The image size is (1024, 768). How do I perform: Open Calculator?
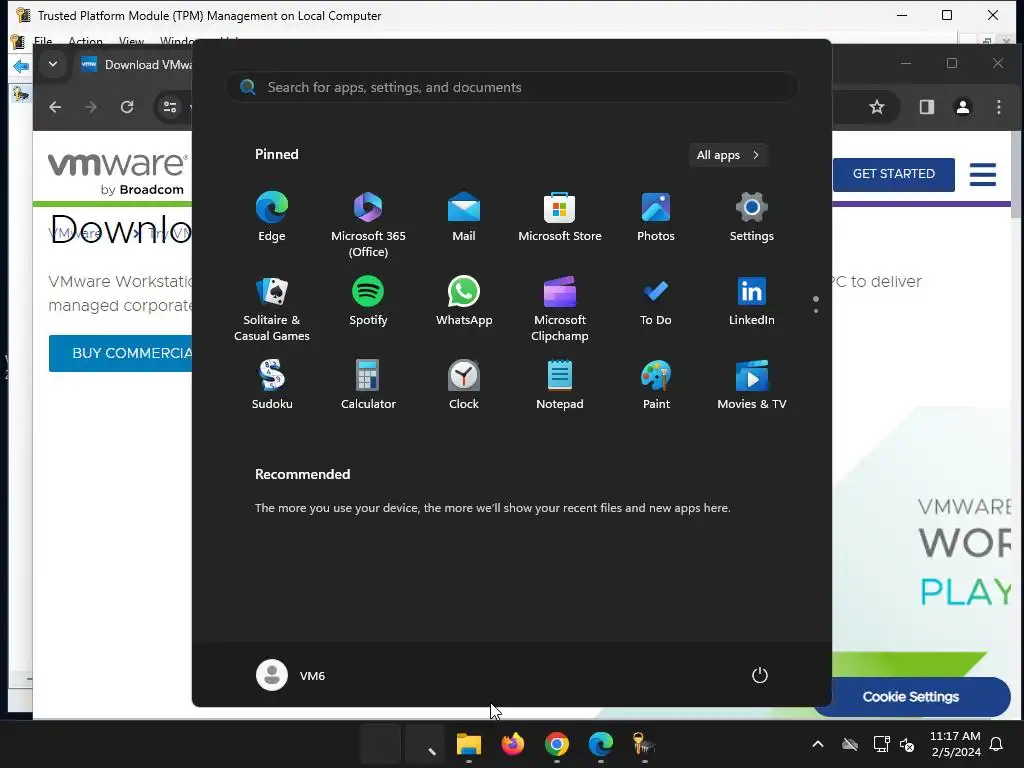pyautogui.click(x=368, y=385)
